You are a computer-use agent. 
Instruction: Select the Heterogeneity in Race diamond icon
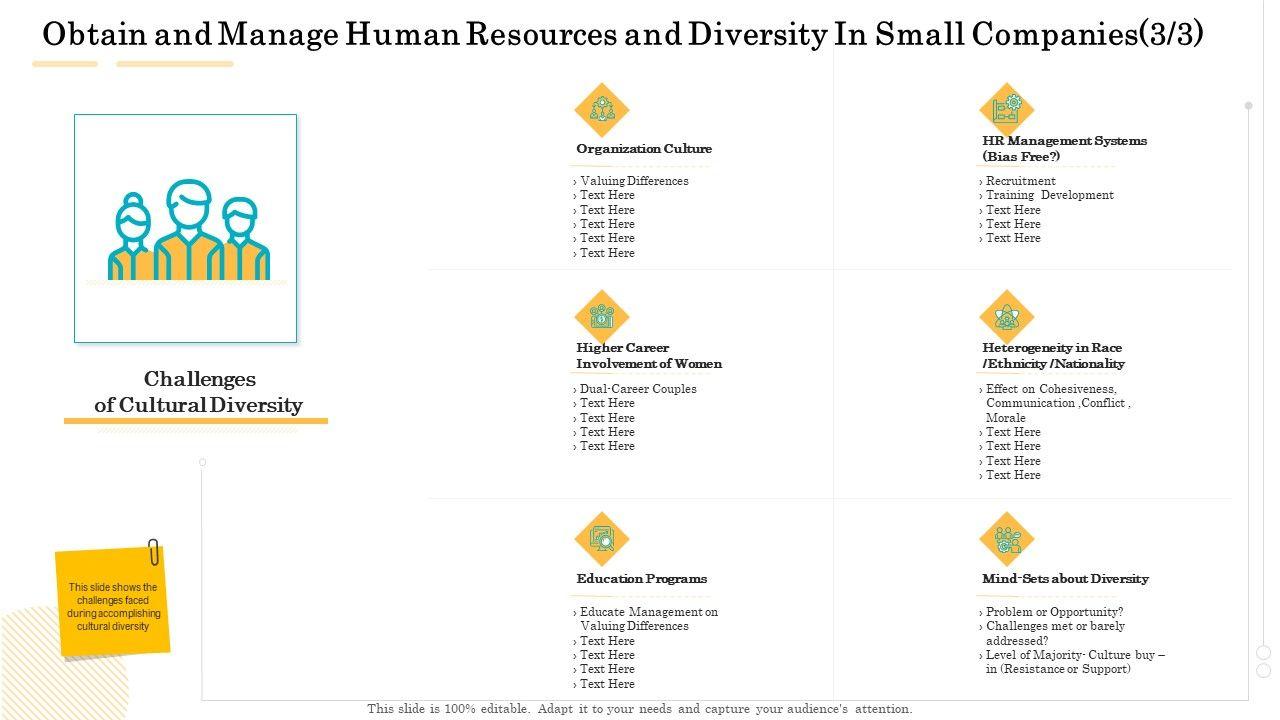pos(1006,317)
